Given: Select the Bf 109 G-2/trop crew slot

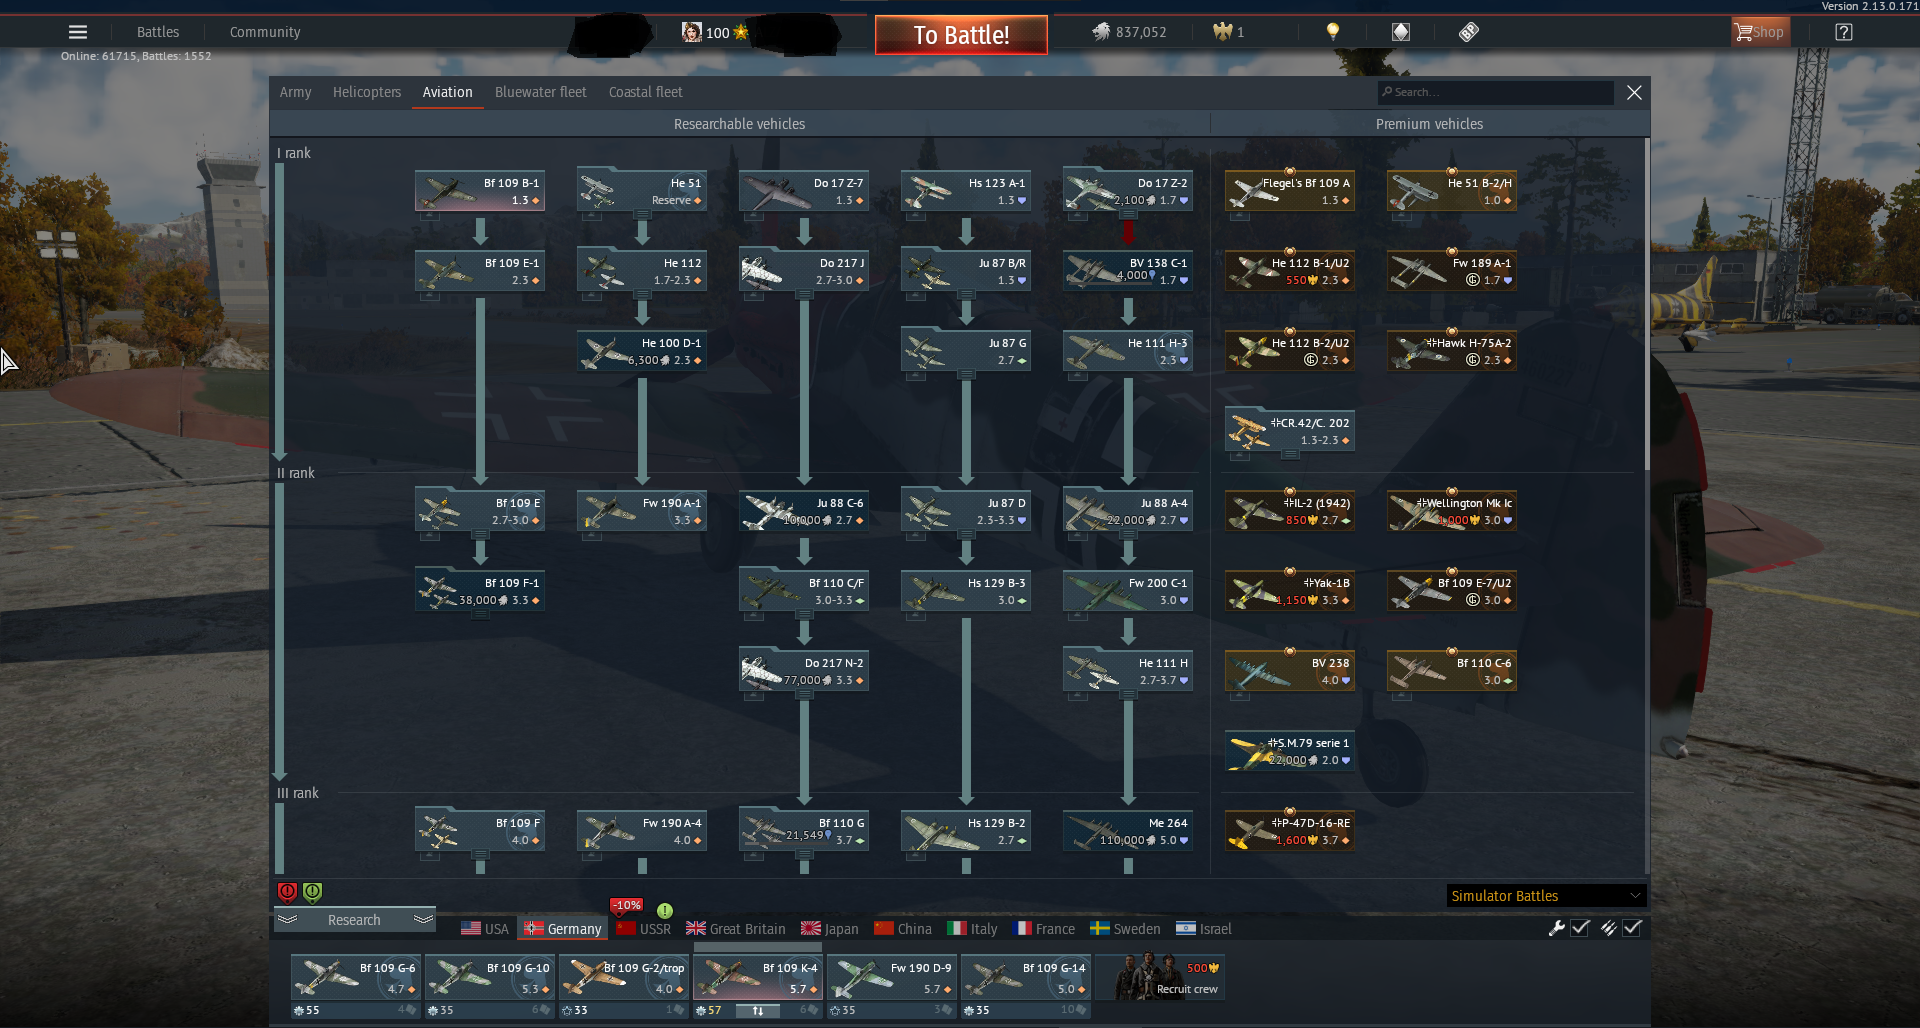Looking at the screenshot, I should coord(624,978).
